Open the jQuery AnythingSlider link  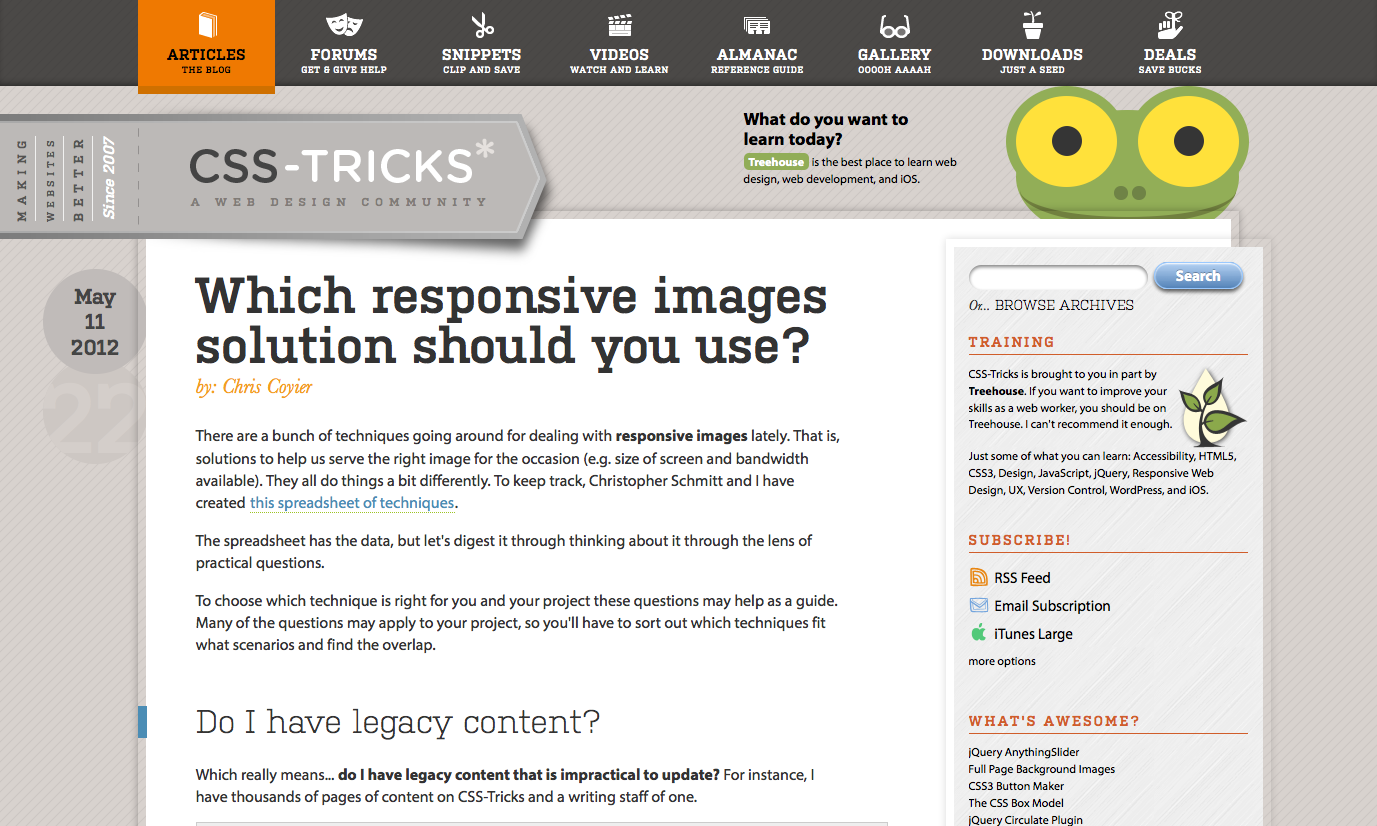(x=1023, y=752)
